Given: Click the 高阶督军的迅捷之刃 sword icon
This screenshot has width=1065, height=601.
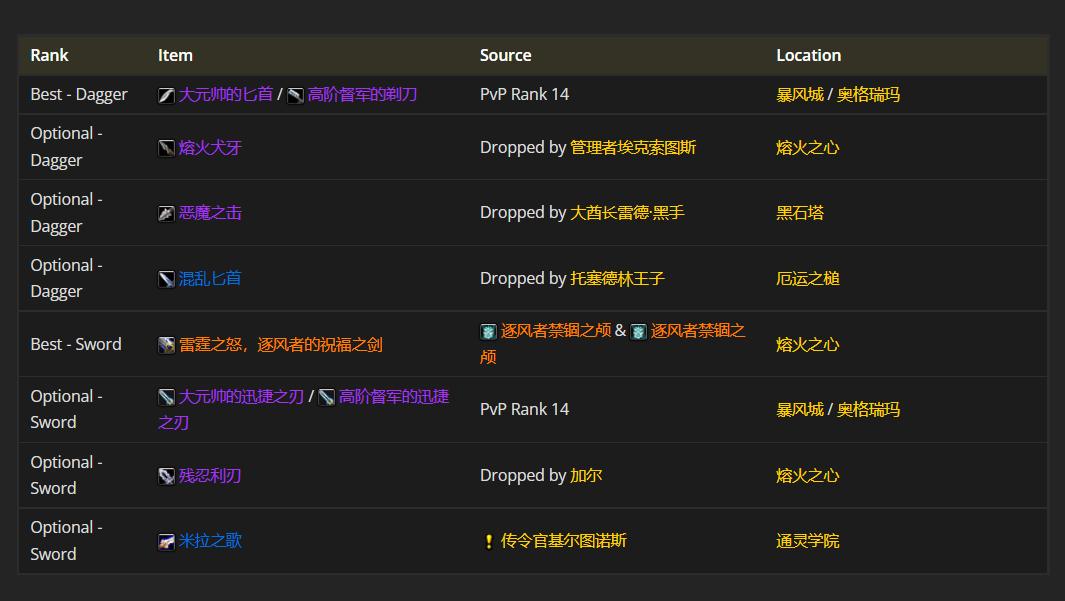Looking at the screenshot, I should tap(327, 397).
